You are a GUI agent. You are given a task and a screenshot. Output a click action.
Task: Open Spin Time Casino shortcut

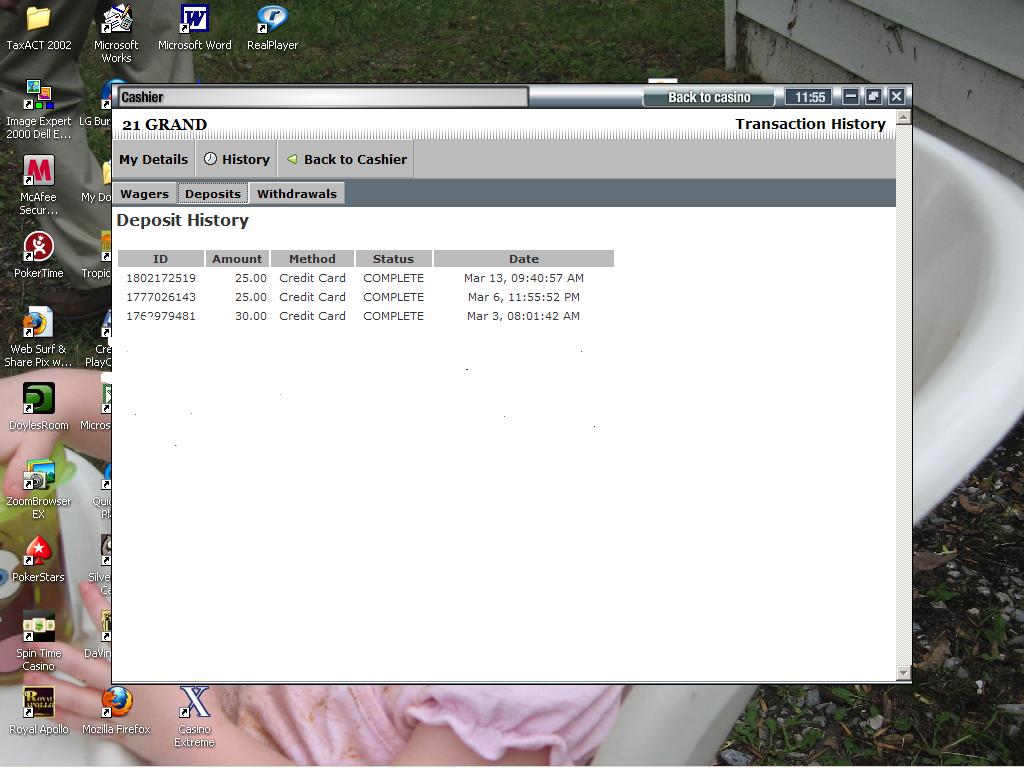[38, 641]
